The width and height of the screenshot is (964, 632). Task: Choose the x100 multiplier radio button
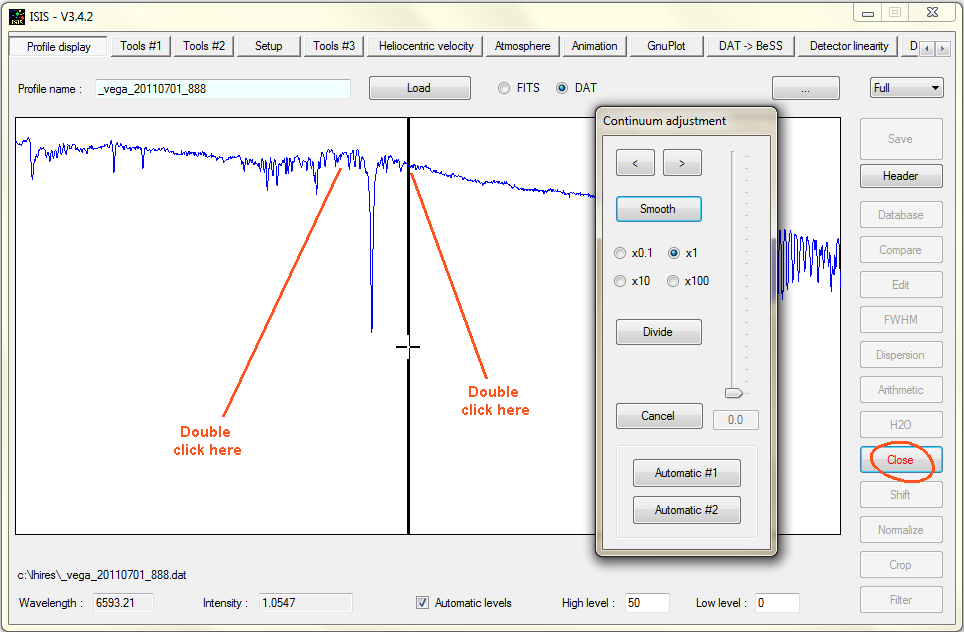click(674, 281)
